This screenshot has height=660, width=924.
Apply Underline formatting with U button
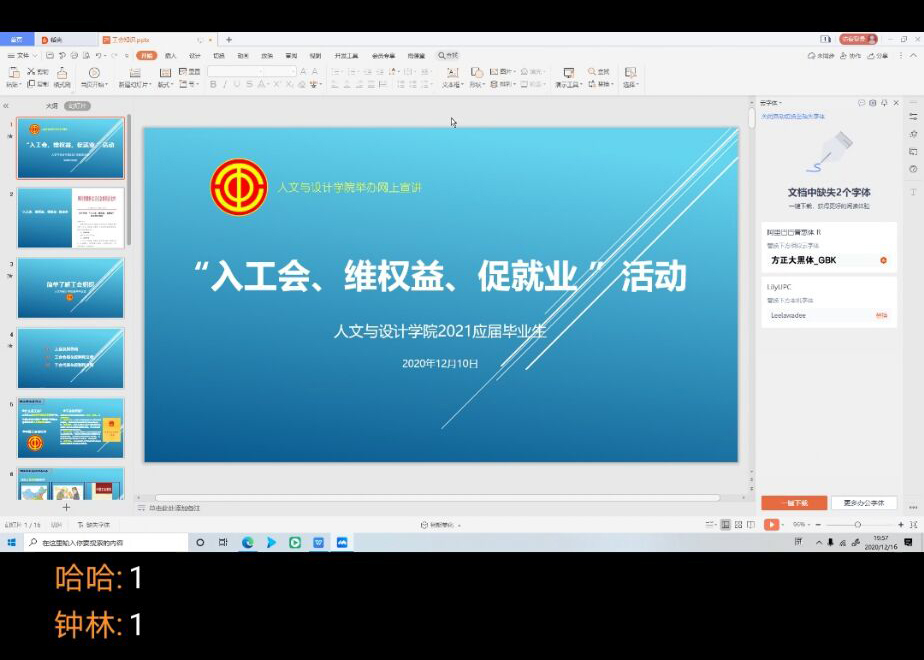(x=237, y=85)
